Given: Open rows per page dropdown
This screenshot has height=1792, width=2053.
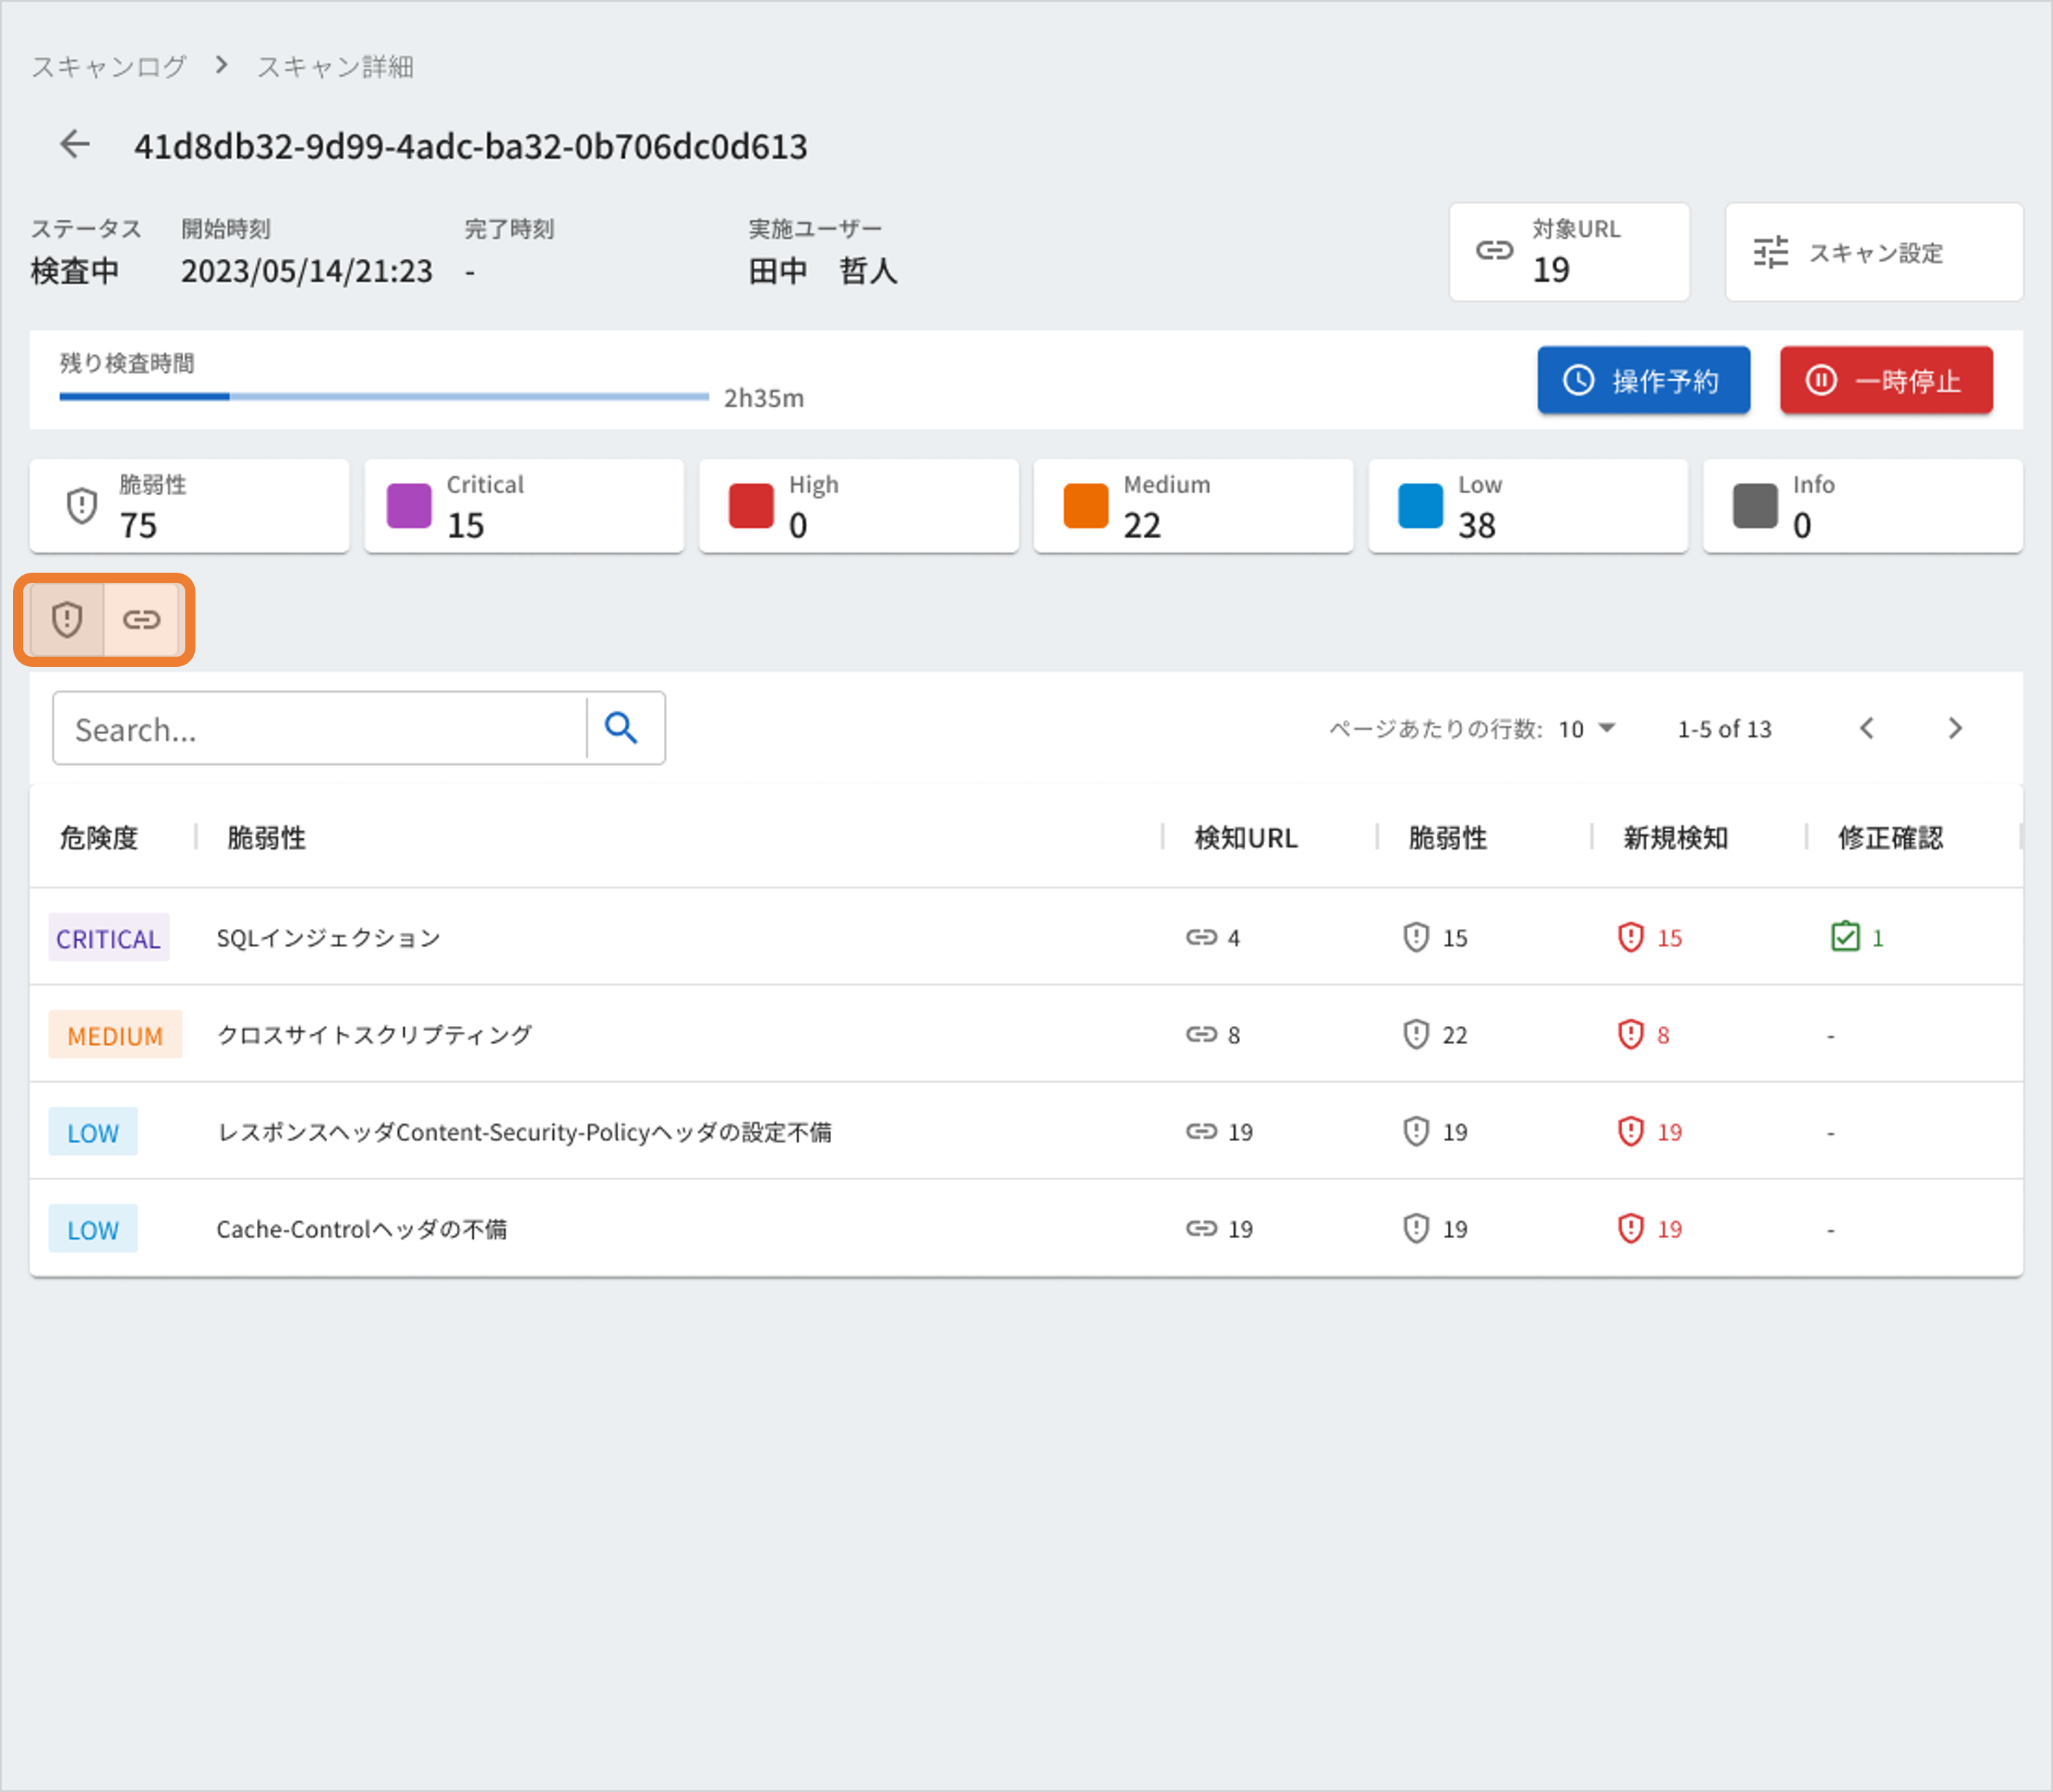Looking at the screenshot, I should coord(1587,729).
